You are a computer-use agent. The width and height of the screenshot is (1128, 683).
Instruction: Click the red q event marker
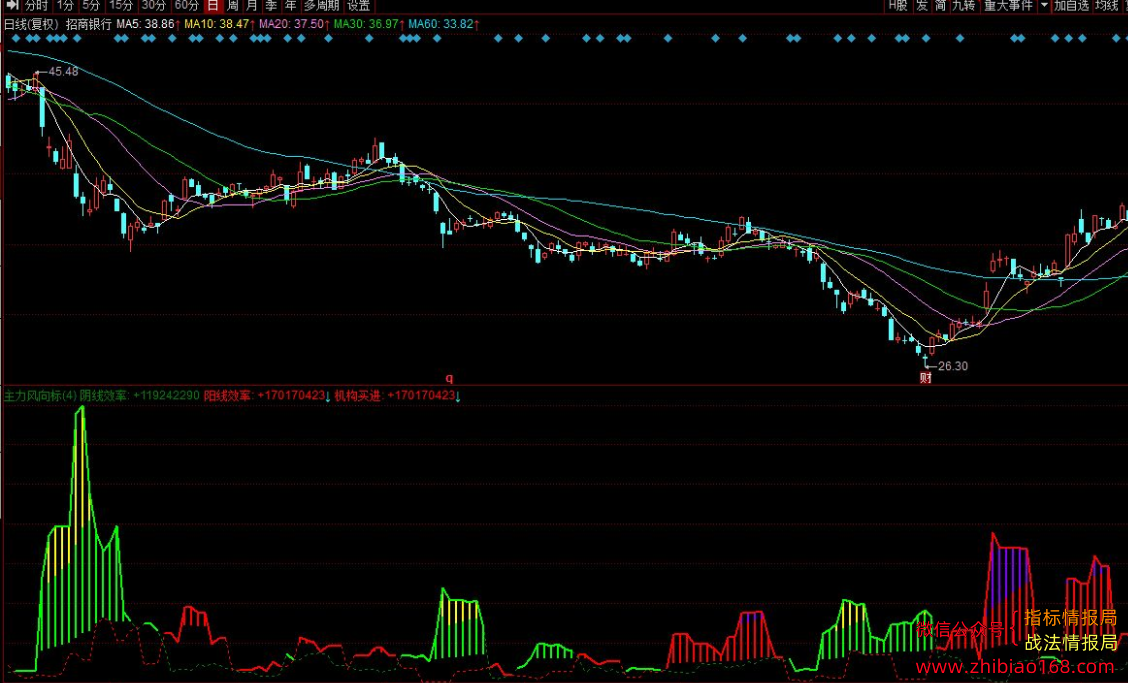[449, 377]
